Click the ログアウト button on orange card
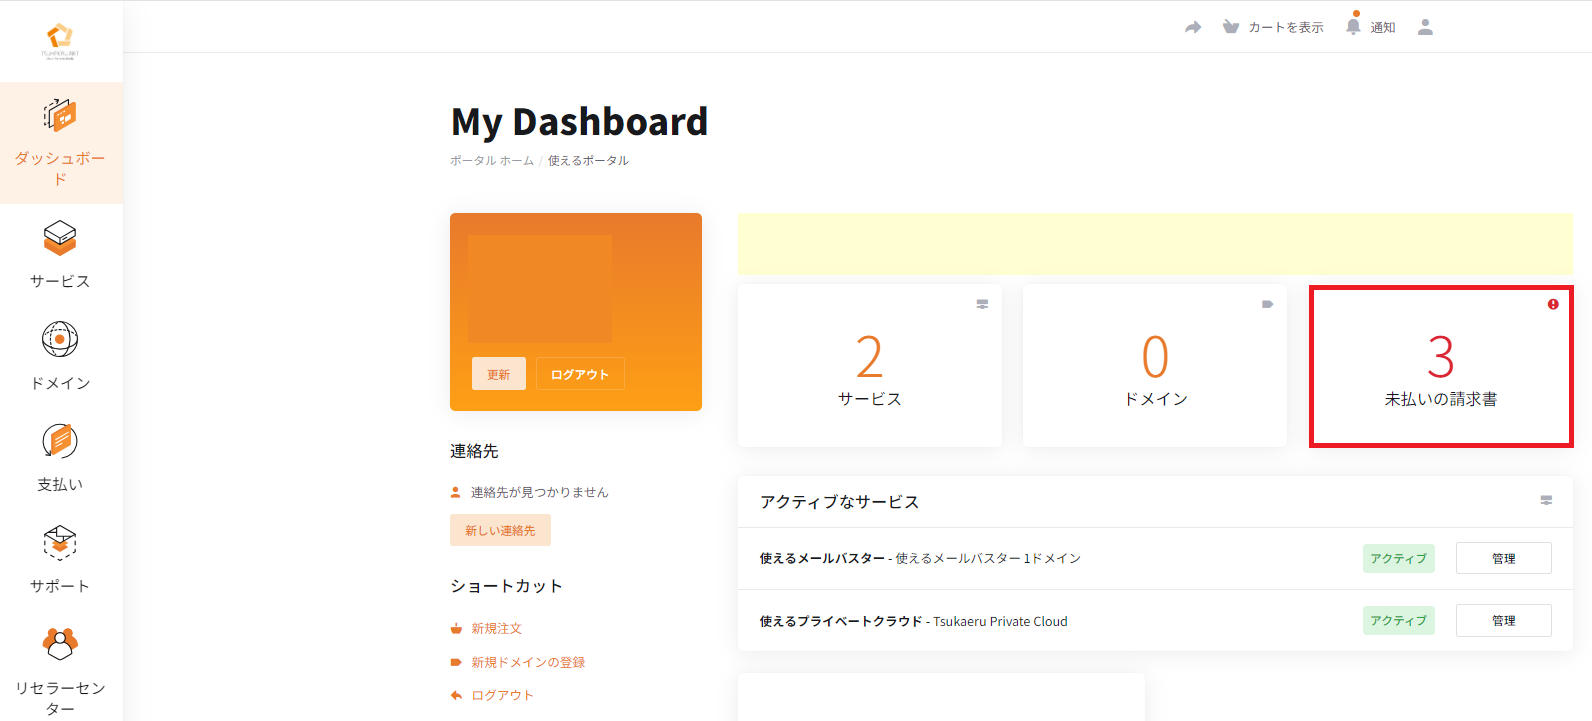 pos(580,374)
